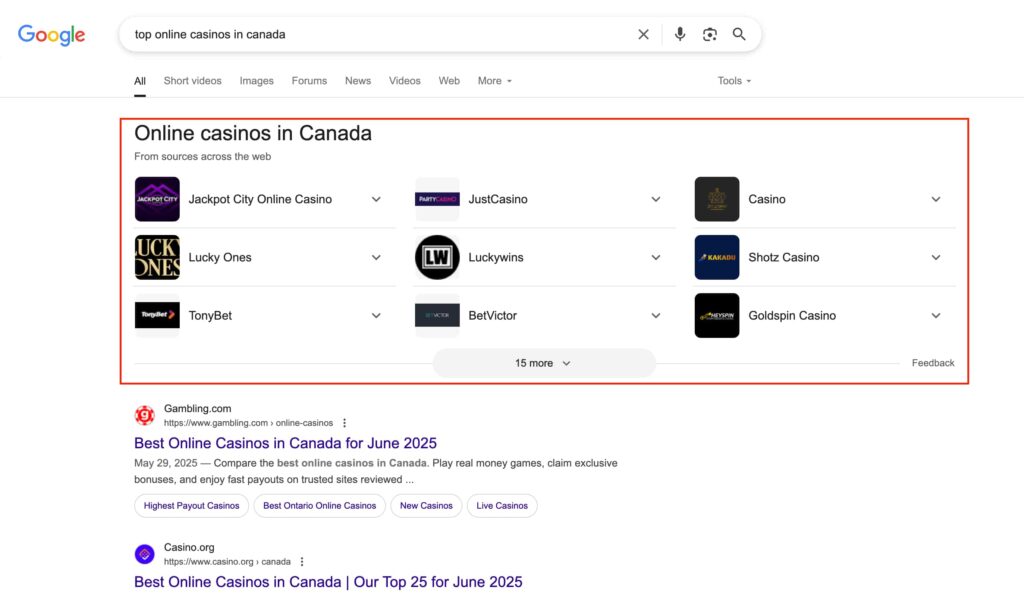Screen dimensions: 1024x593
Task: Click the Live Casinos chip
Action: click(502, 505)
